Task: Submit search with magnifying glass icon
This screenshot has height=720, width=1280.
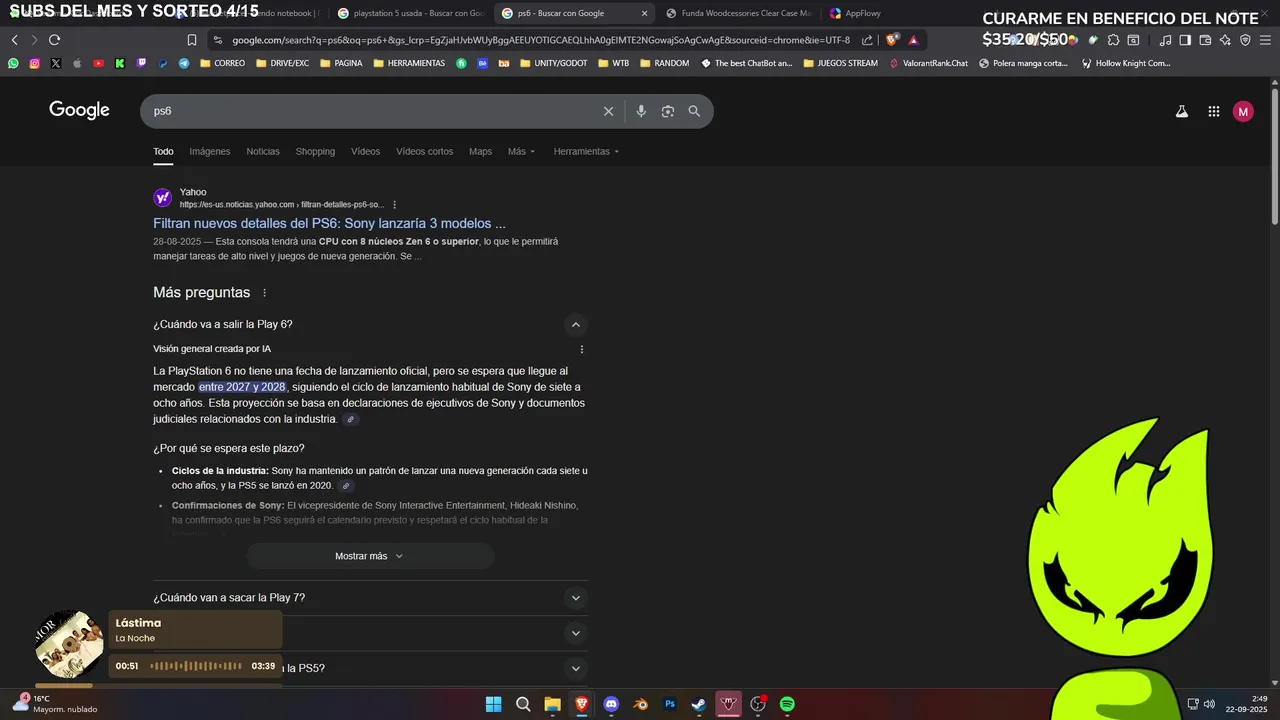Action: [694, 111]
